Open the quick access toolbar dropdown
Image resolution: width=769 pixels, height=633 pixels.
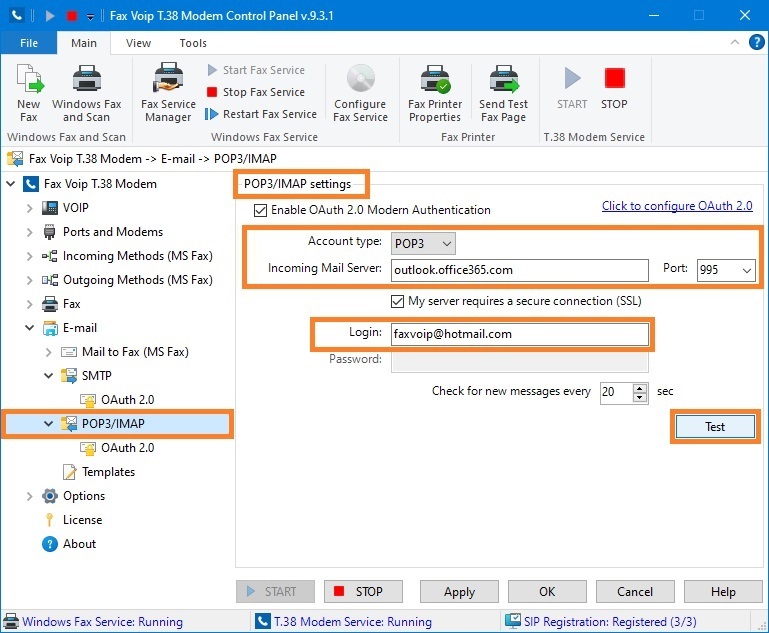pos(90,17)
